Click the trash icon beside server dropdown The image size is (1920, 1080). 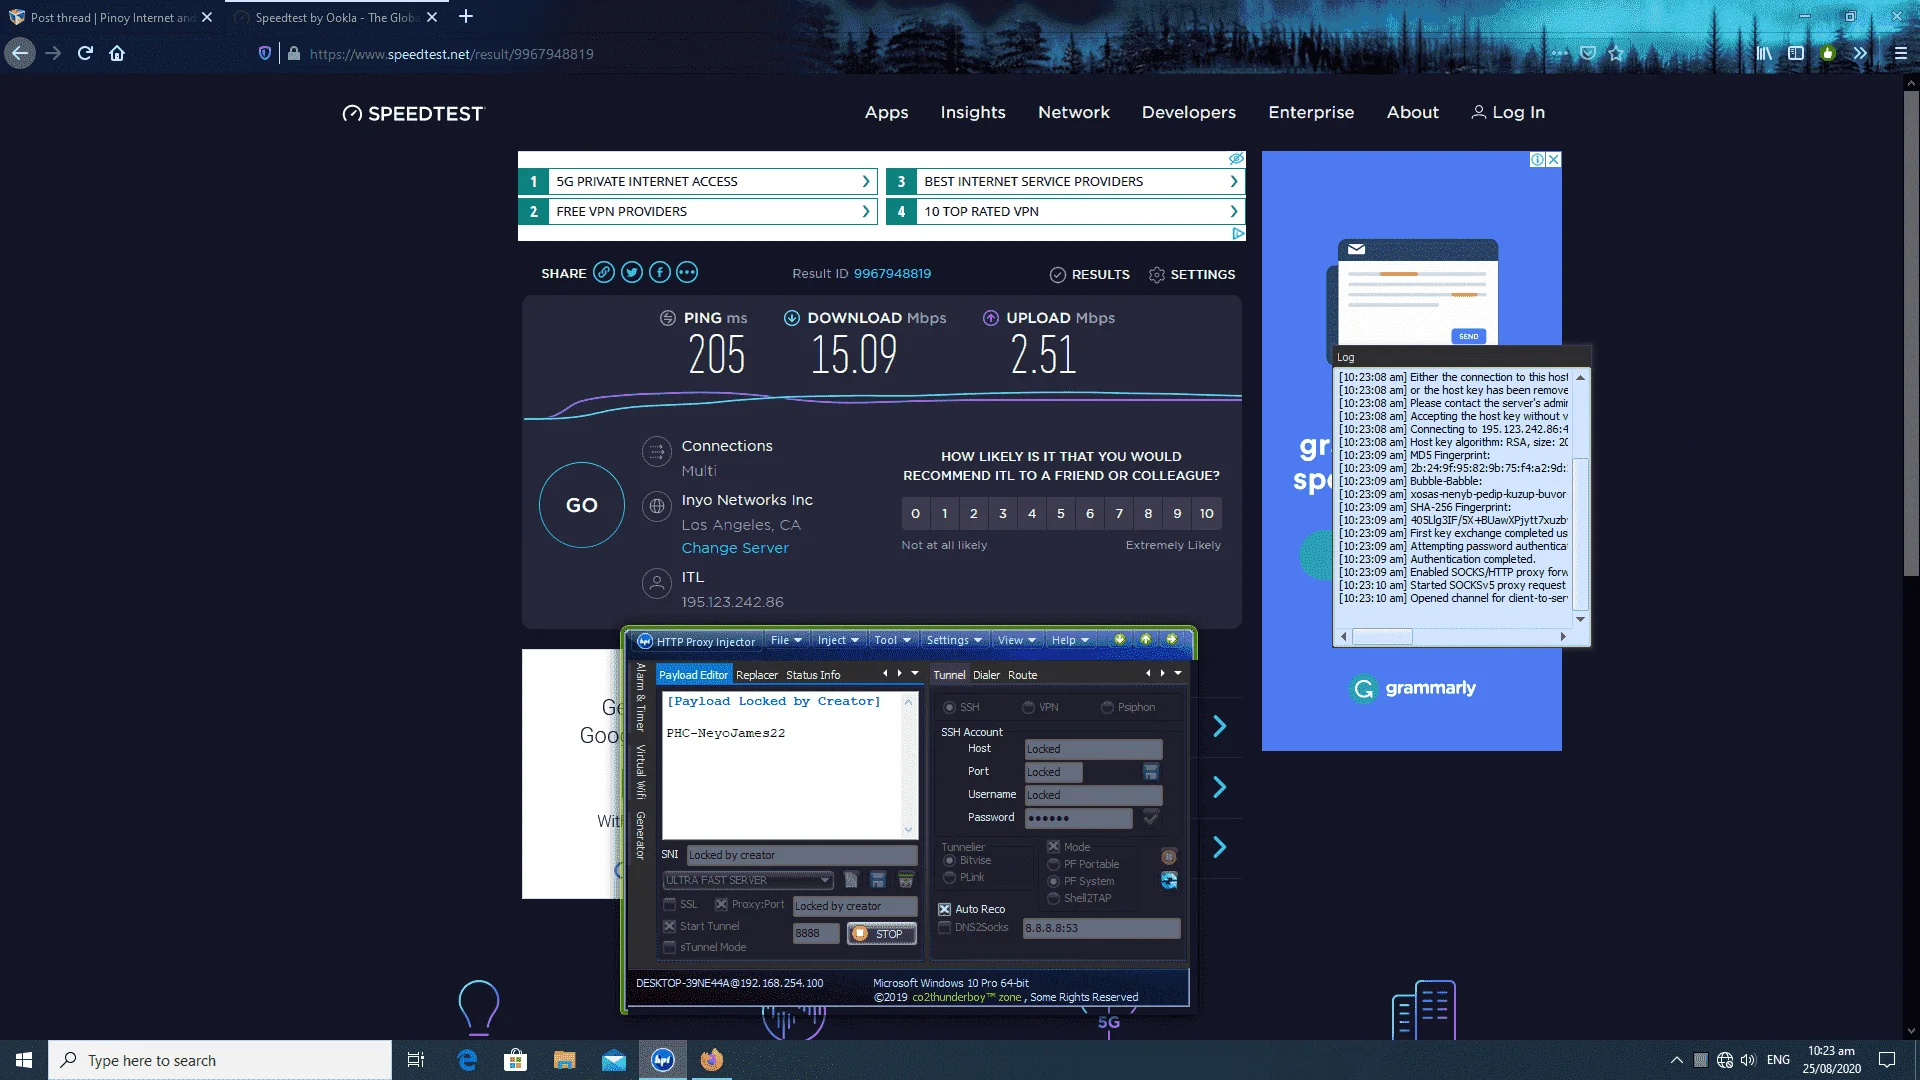click(906, 880)
